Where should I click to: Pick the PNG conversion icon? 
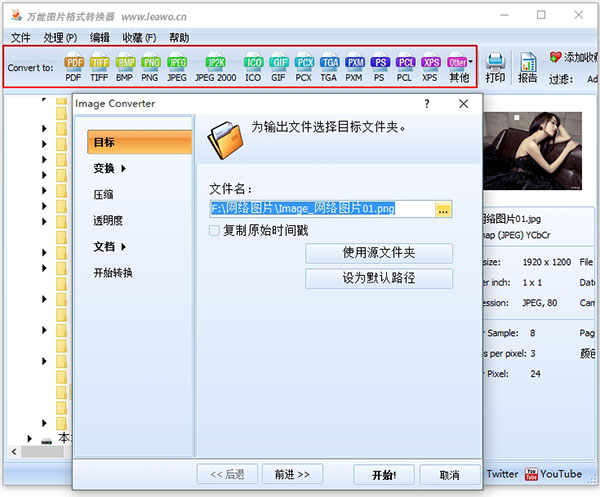(x=150, y=67)
